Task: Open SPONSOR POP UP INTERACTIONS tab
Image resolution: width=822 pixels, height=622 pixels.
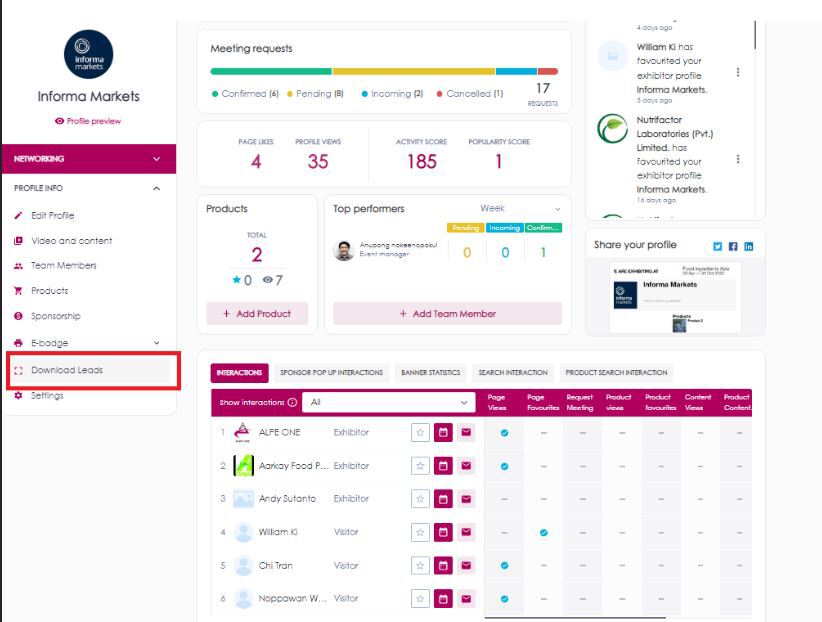Action: [331, 373]
